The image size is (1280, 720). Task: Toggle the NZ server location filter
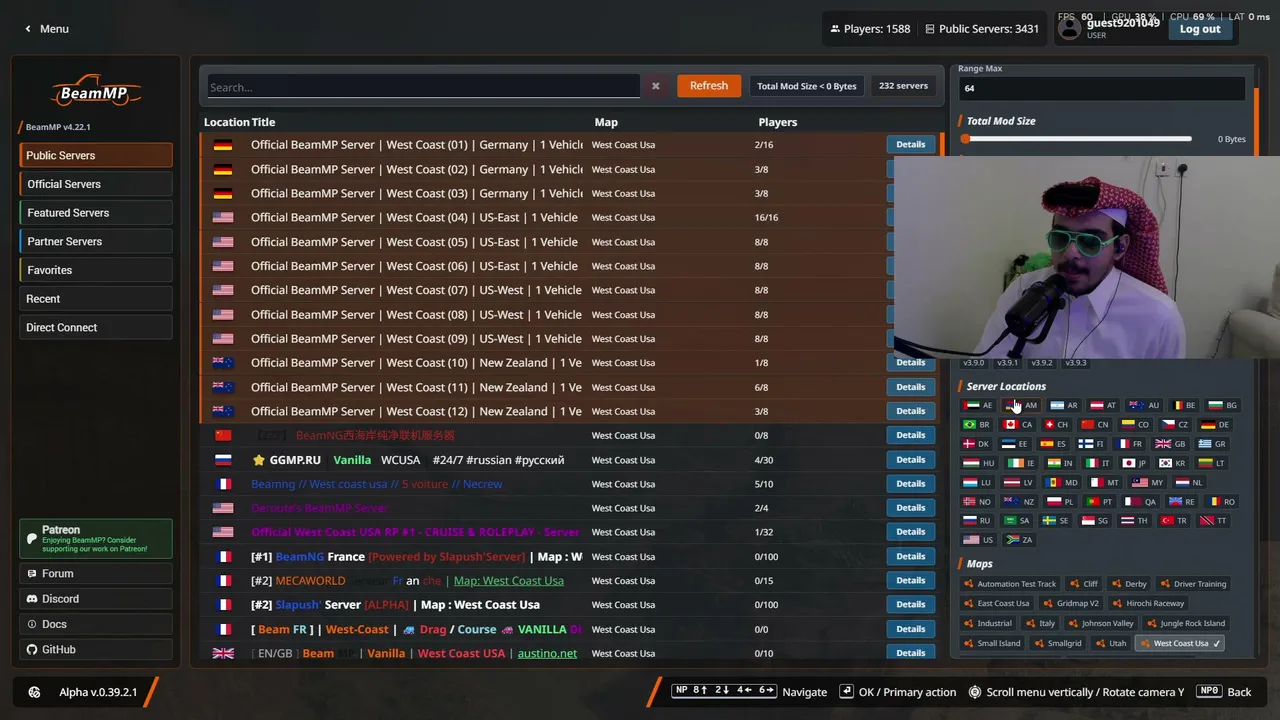(x=1020, y=502)
